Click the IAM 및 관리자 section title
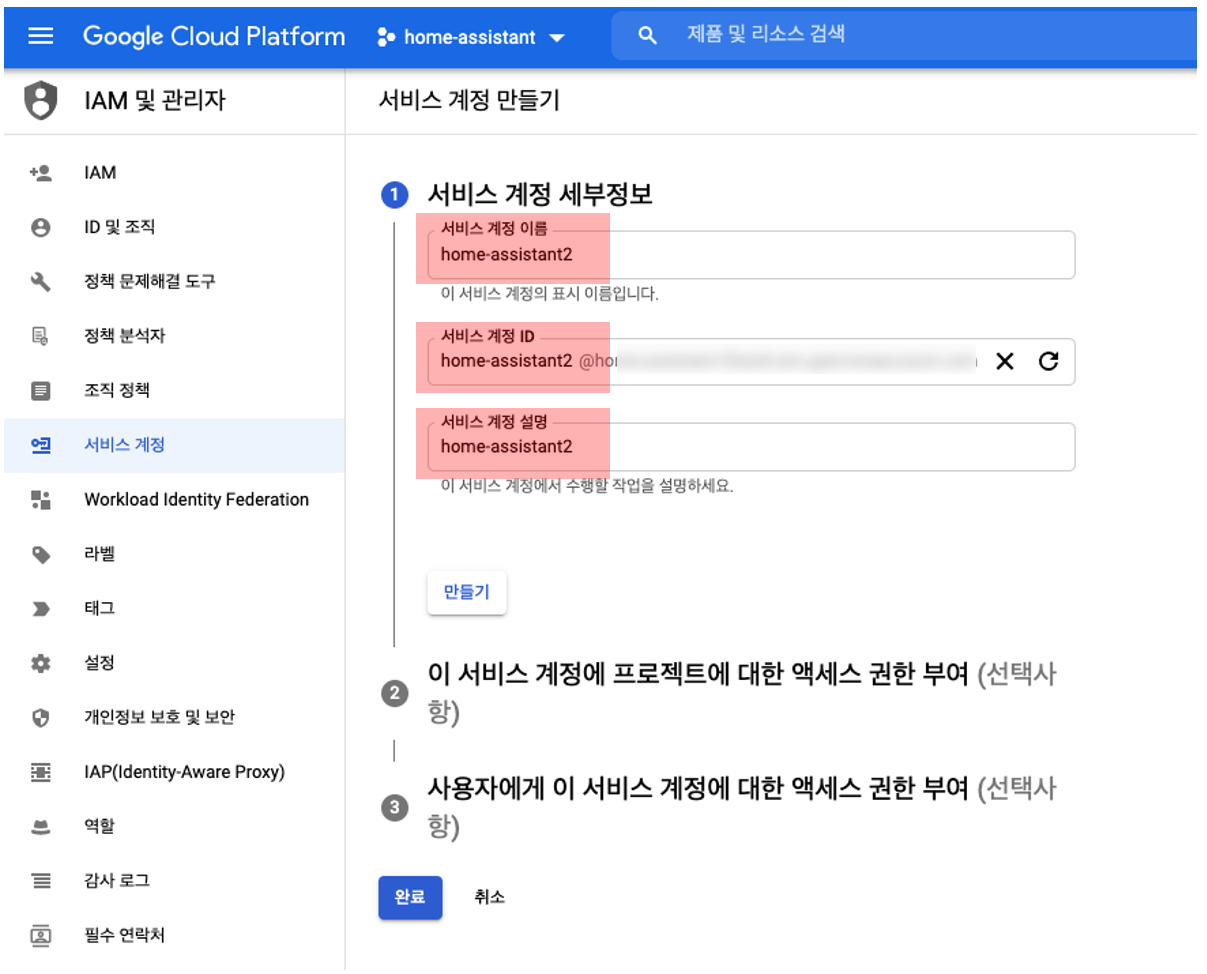 pos(155,100)
